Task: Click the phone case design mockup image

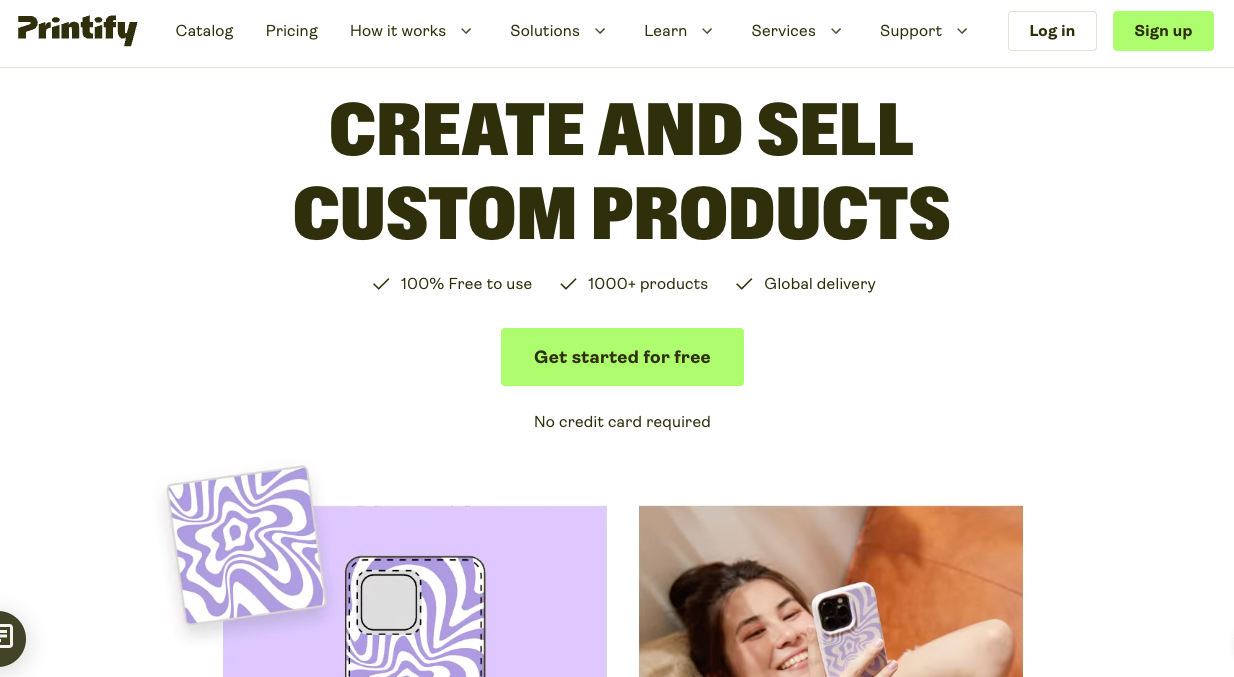Action: click(x=415, y=591)
